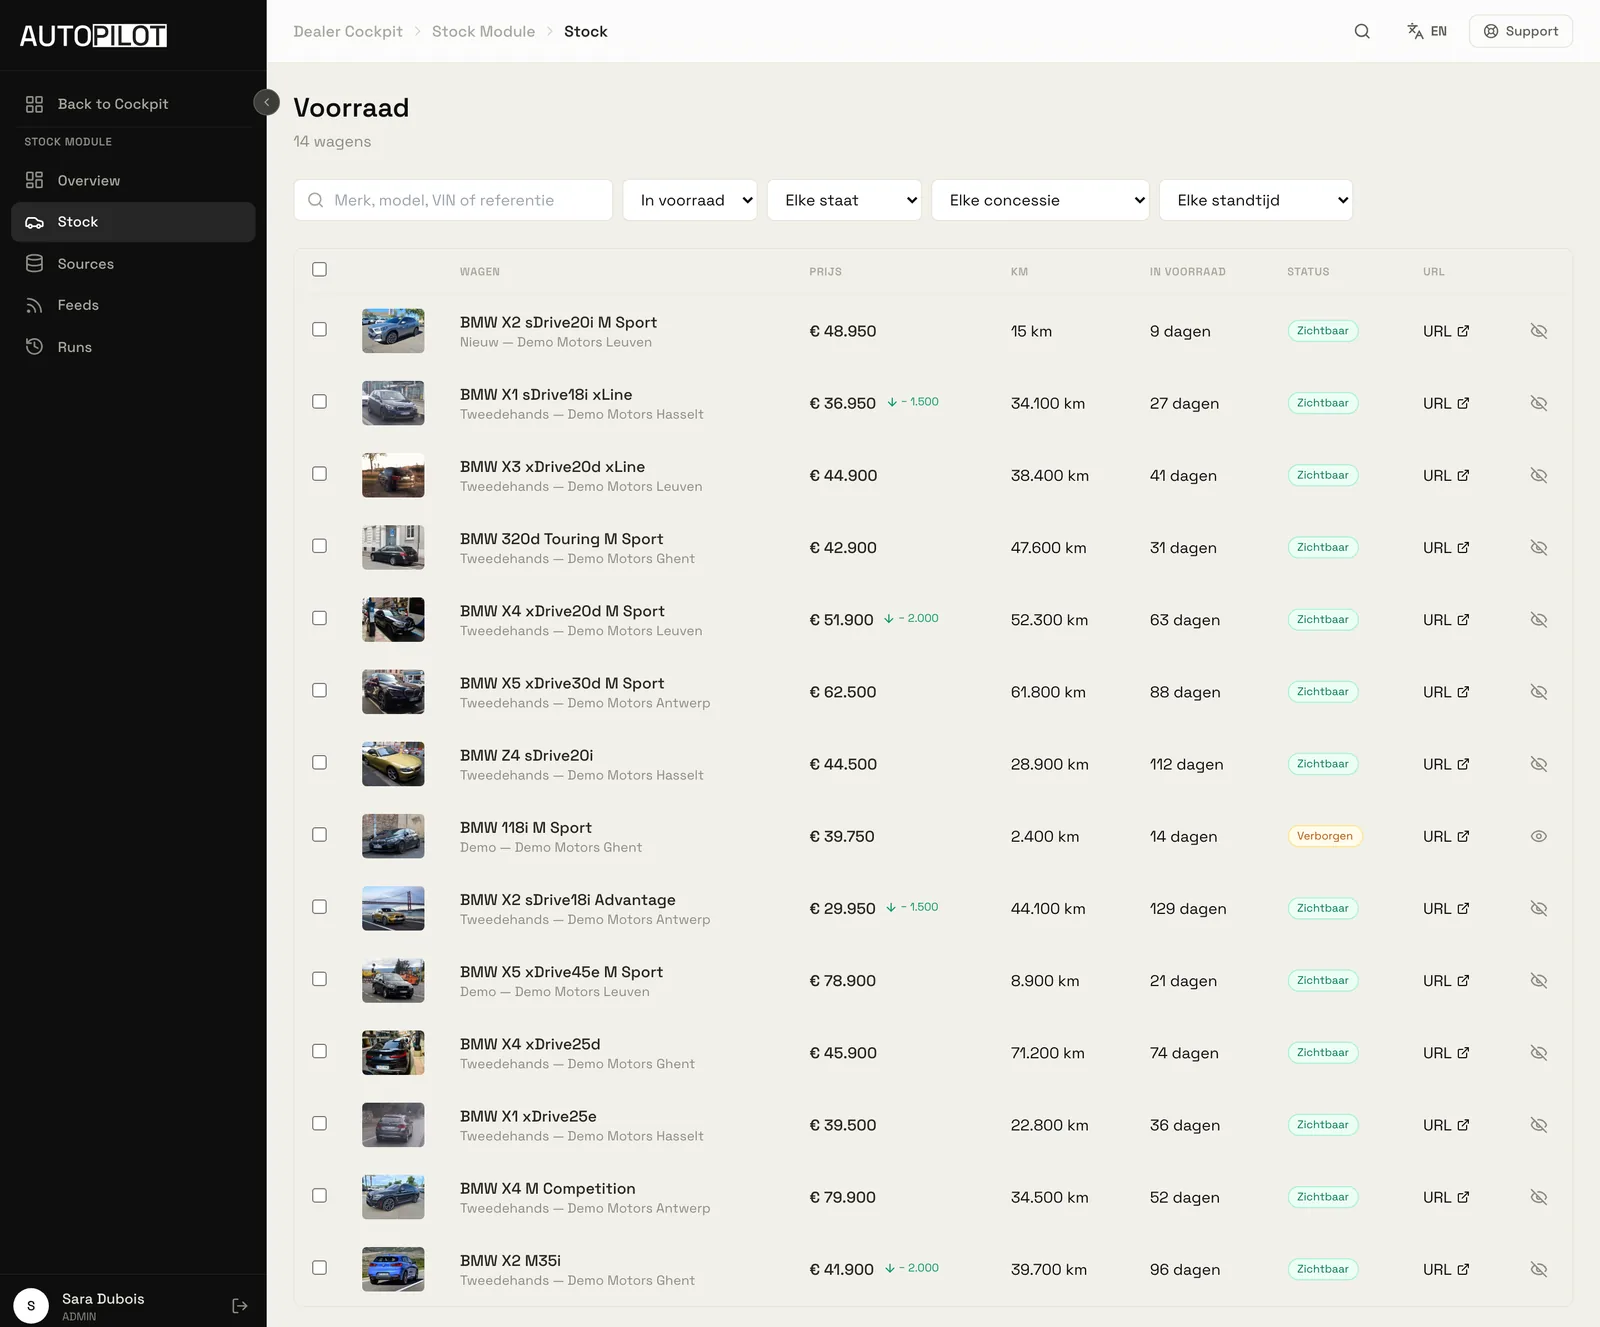This screenshot has width=1600, height=1327.
Task: Check the BMW X4 xDrive20d M Sport row
Action: coord(319,618)
